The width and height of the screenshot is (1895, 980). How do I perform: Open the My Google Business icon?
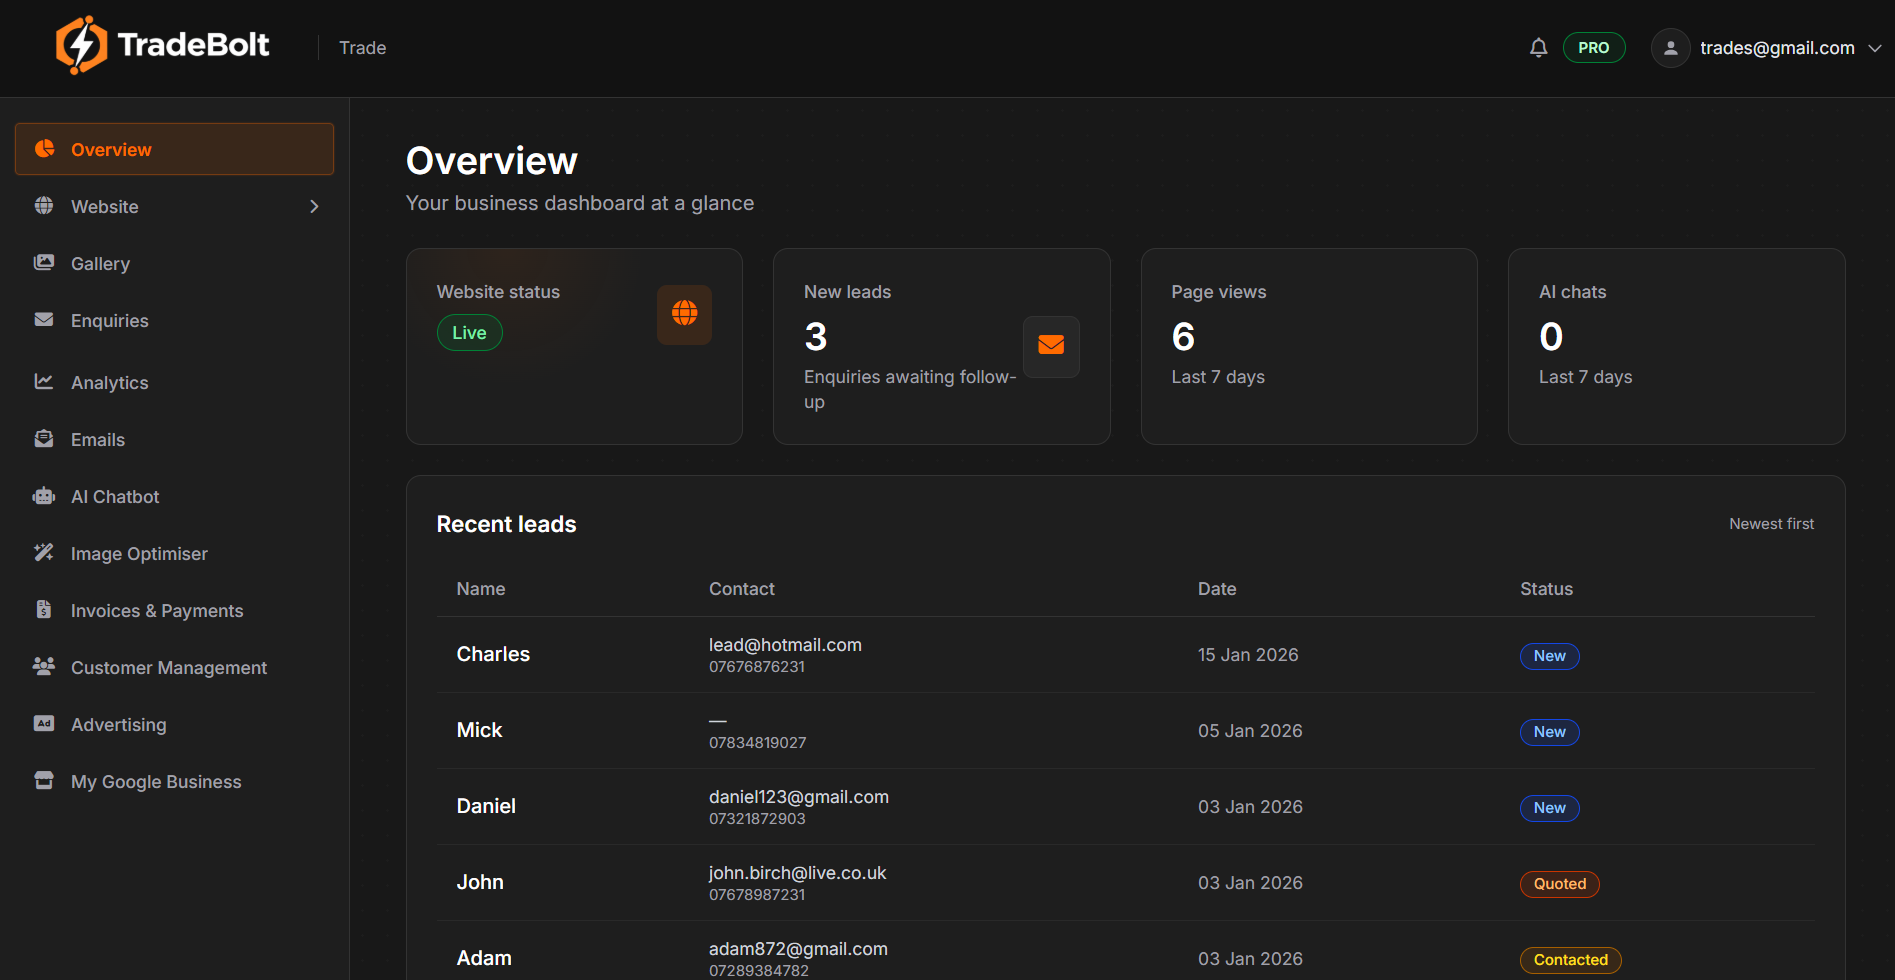pos(44,781)
